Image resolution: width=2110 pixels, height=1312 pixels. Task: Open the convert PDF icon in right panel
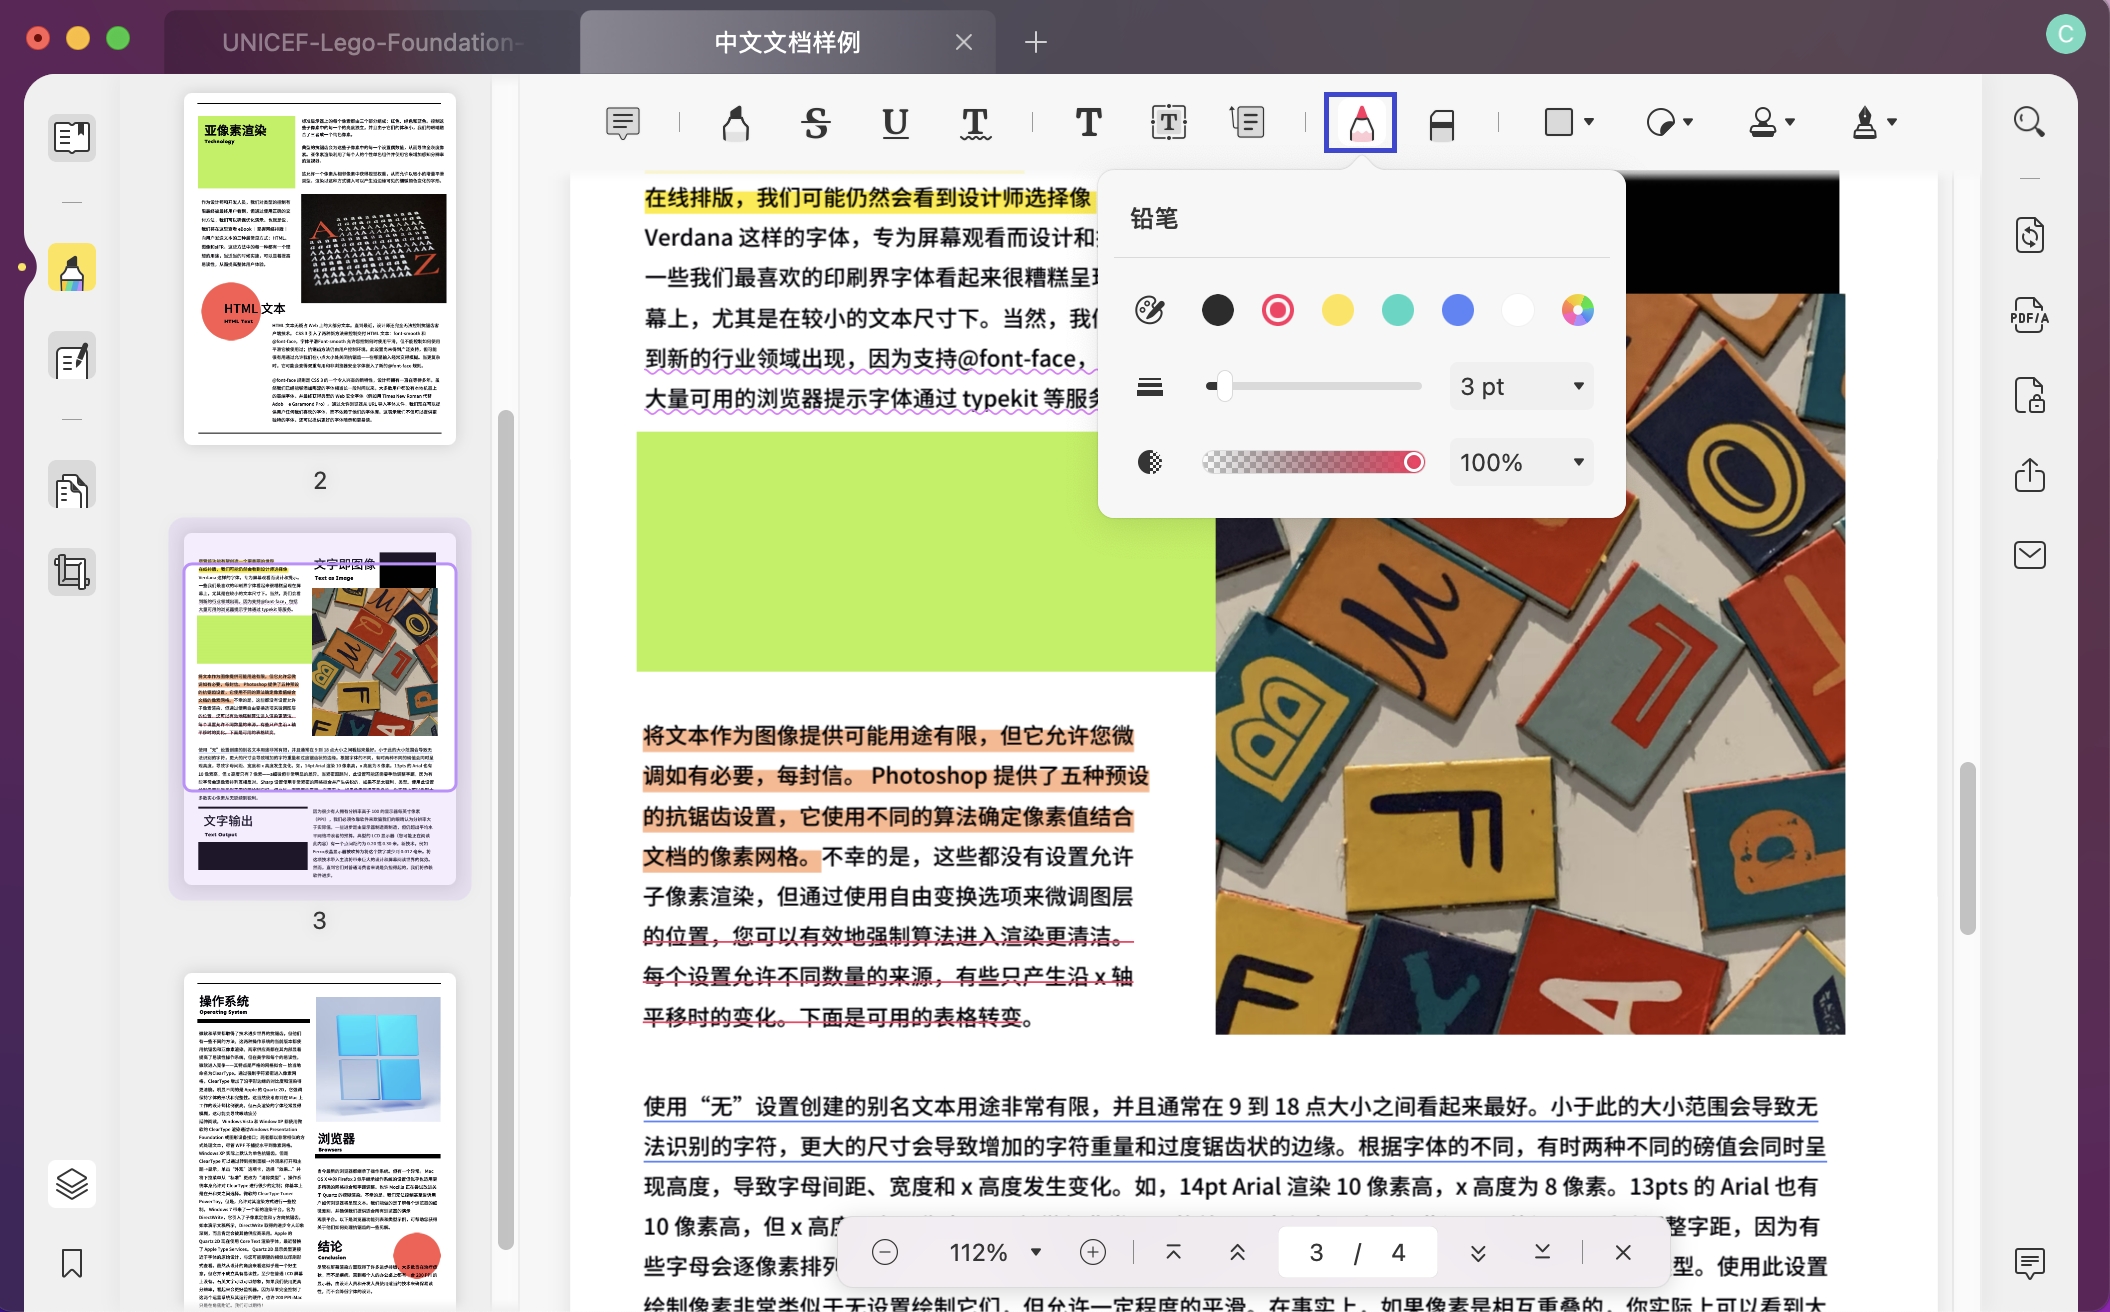[2029, 235]
